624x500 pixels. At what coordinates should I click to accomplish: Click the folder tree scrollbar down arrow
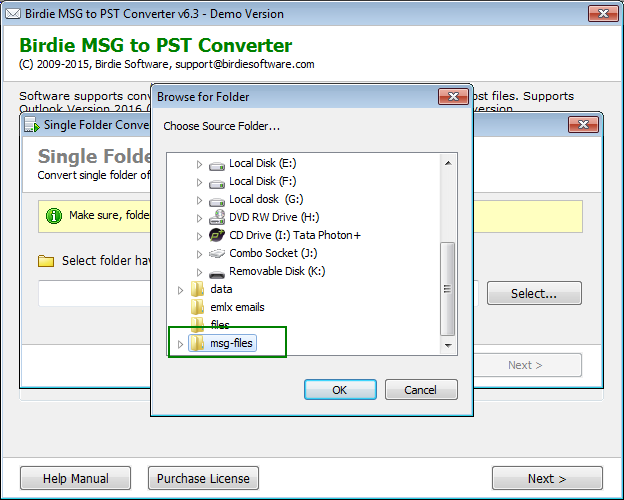(448, 345)
